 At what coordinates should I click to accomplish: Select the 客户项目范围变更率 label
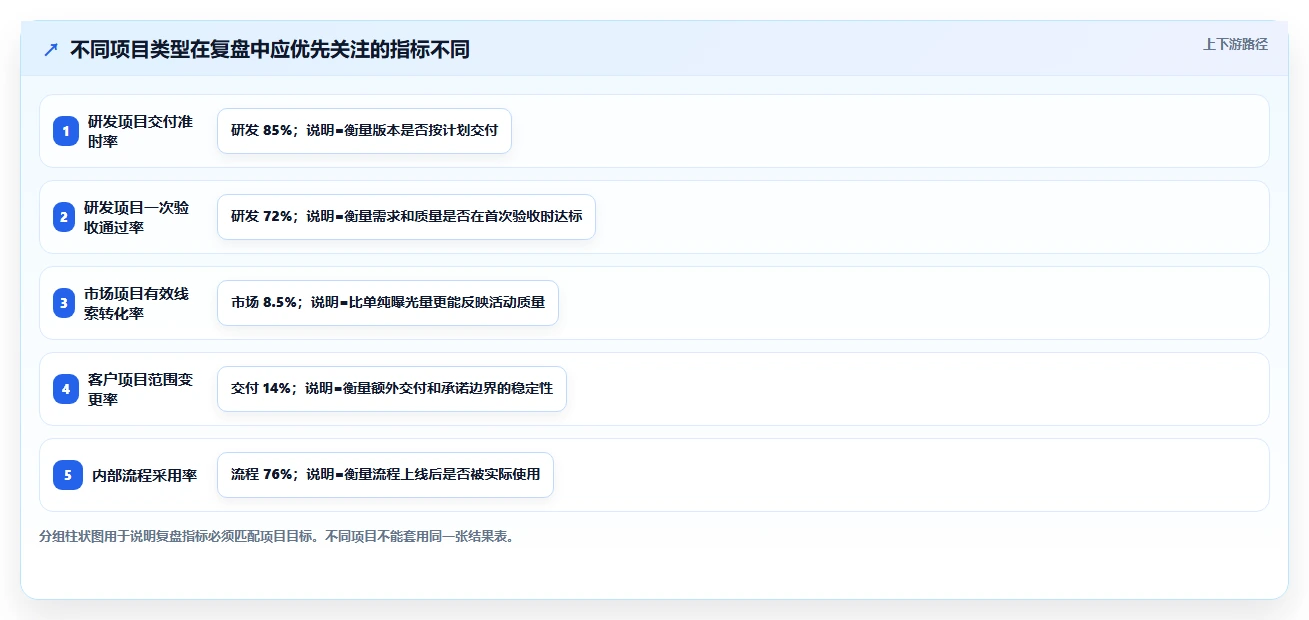pos(140,389)
